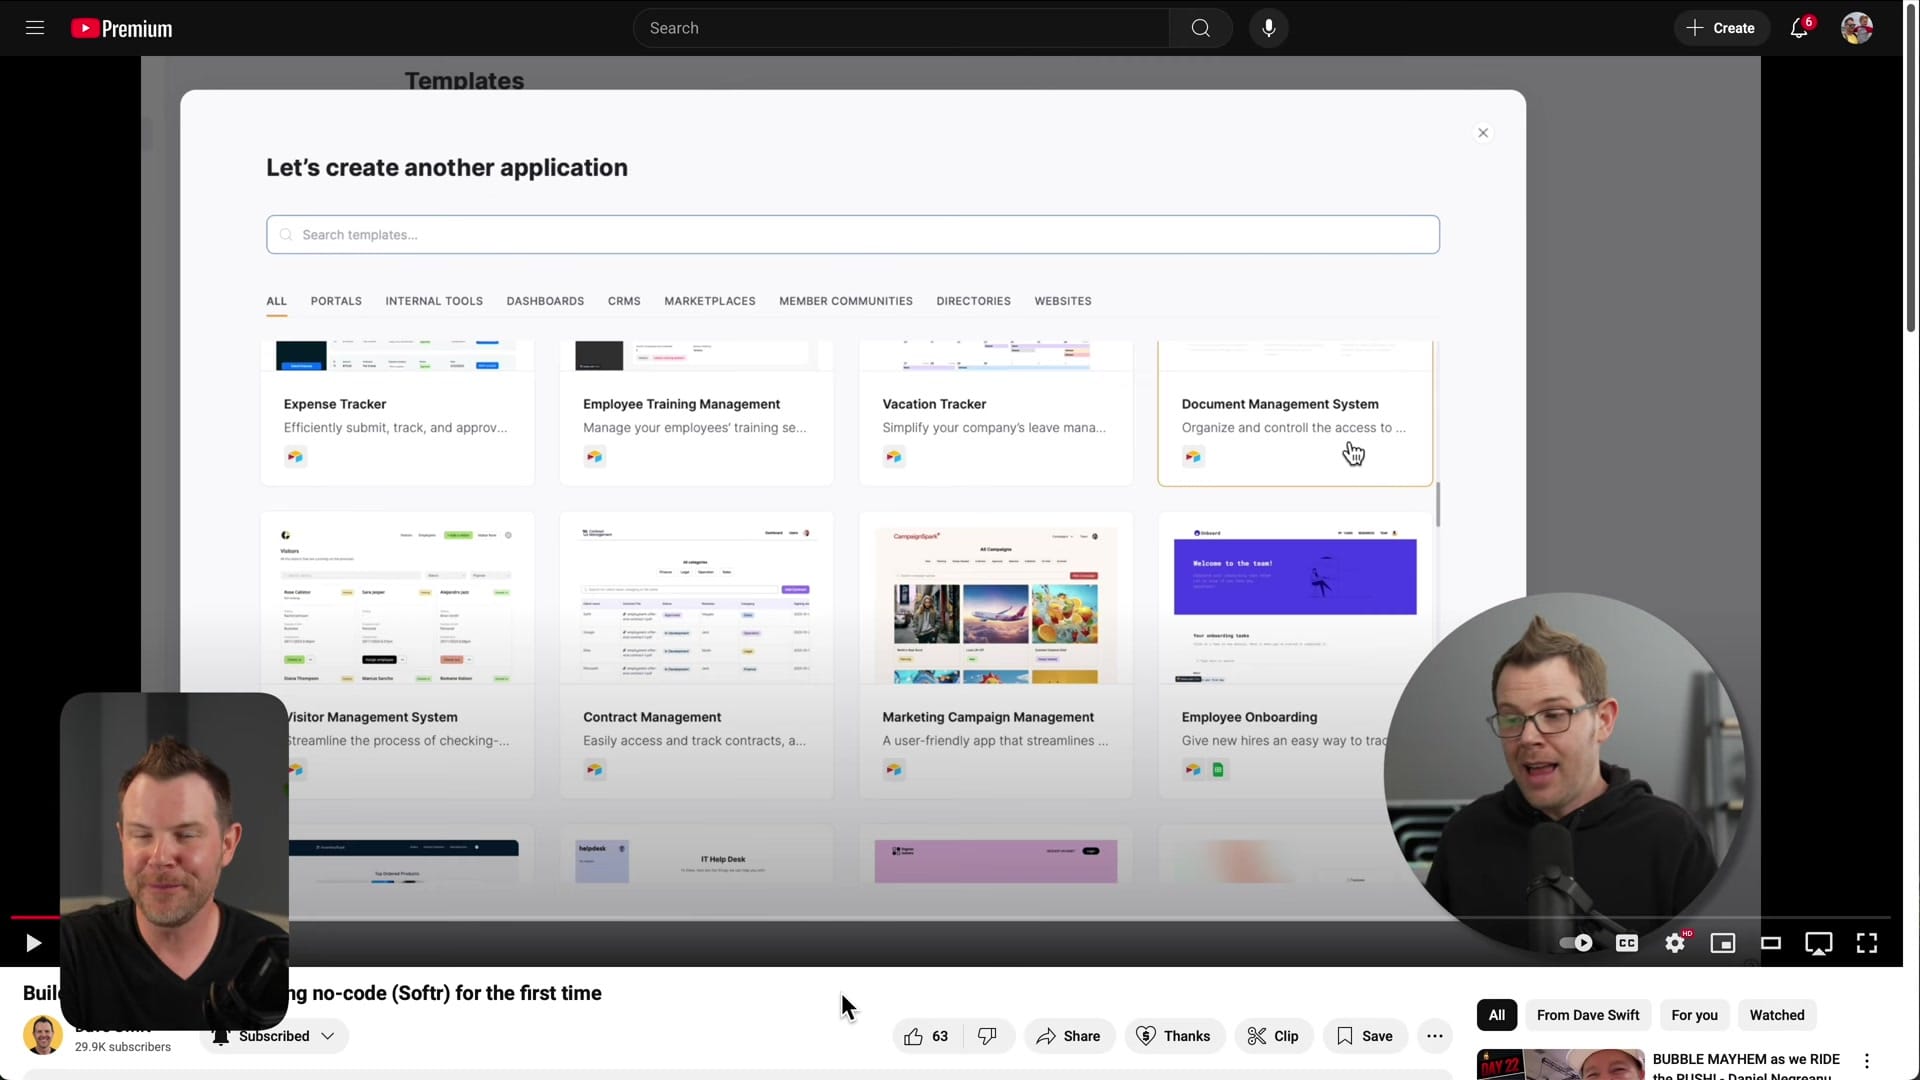Enter full screen mode
This screenshot has width=1920, height=1080.
[x=1867, y=943]
